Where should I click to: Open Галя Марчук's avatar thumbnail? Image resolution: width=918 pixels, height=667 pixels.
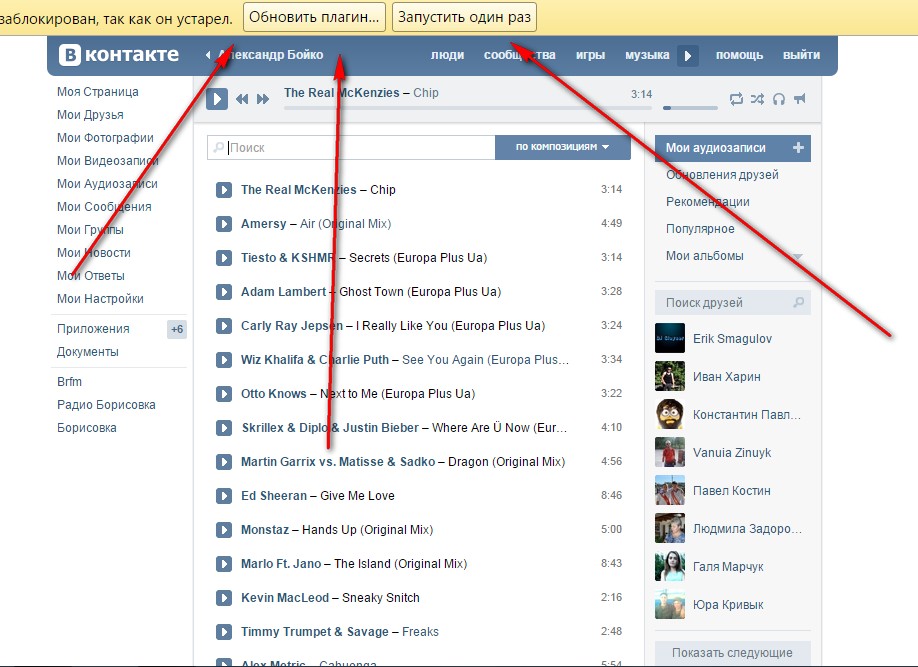(x=670, y=566)
